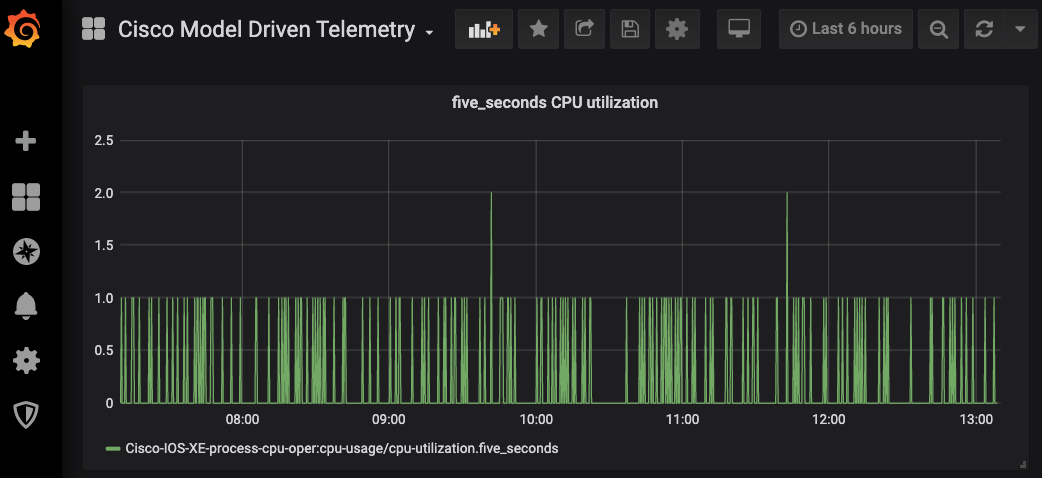Expand the refresh interval dropdown arrow
Image resolution: width=1042 pixels, height=478 pixels.
tap(1019, 30)
